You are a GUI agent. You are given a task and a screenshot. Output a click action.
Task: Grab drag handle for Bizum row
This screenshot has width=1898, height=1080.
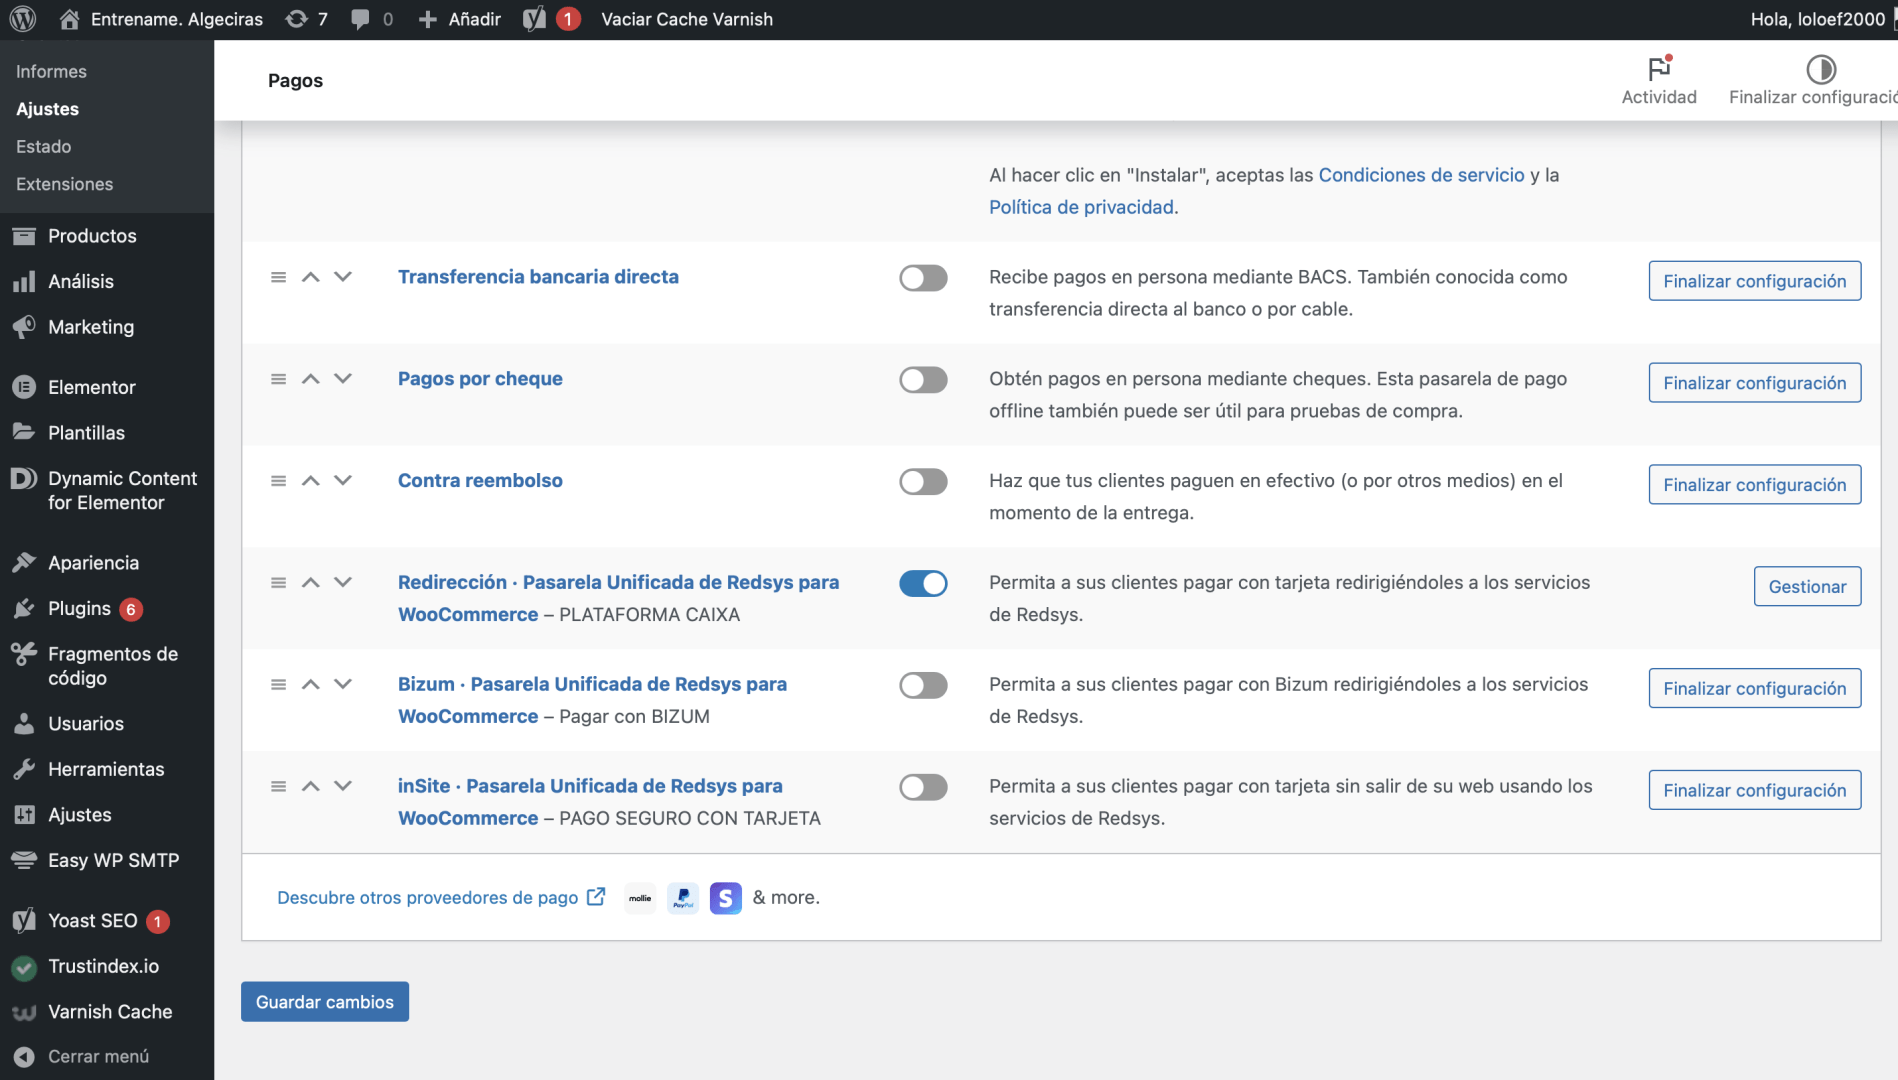(x=278, y=685)
